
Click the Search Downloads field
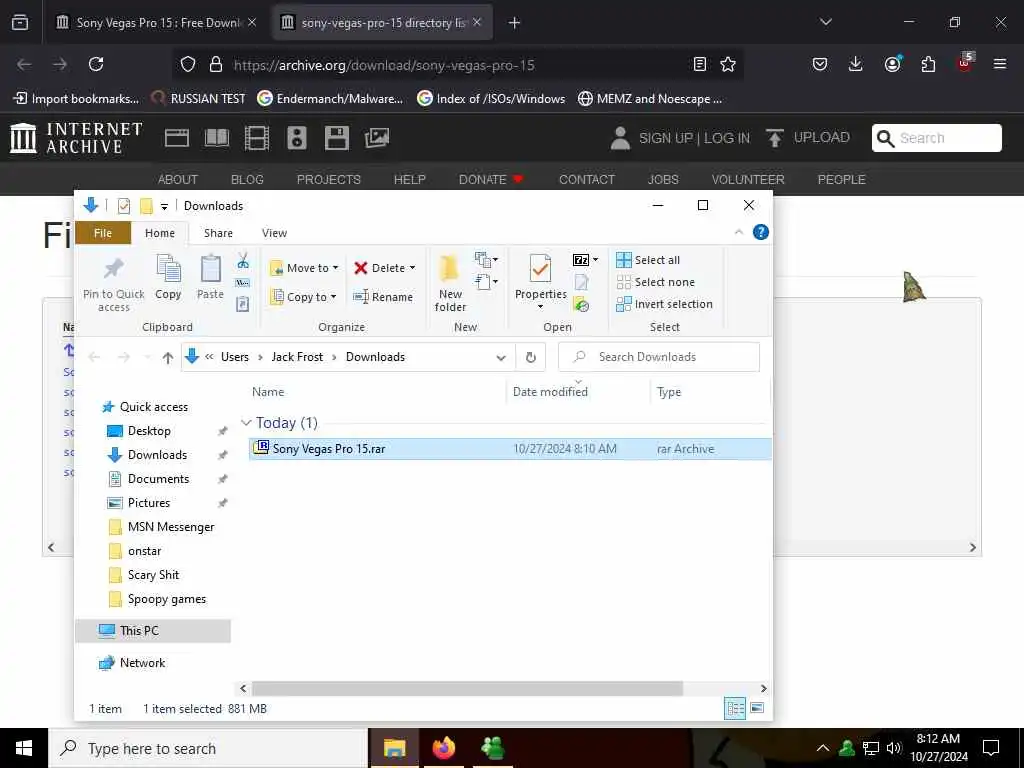click(659, 357)
